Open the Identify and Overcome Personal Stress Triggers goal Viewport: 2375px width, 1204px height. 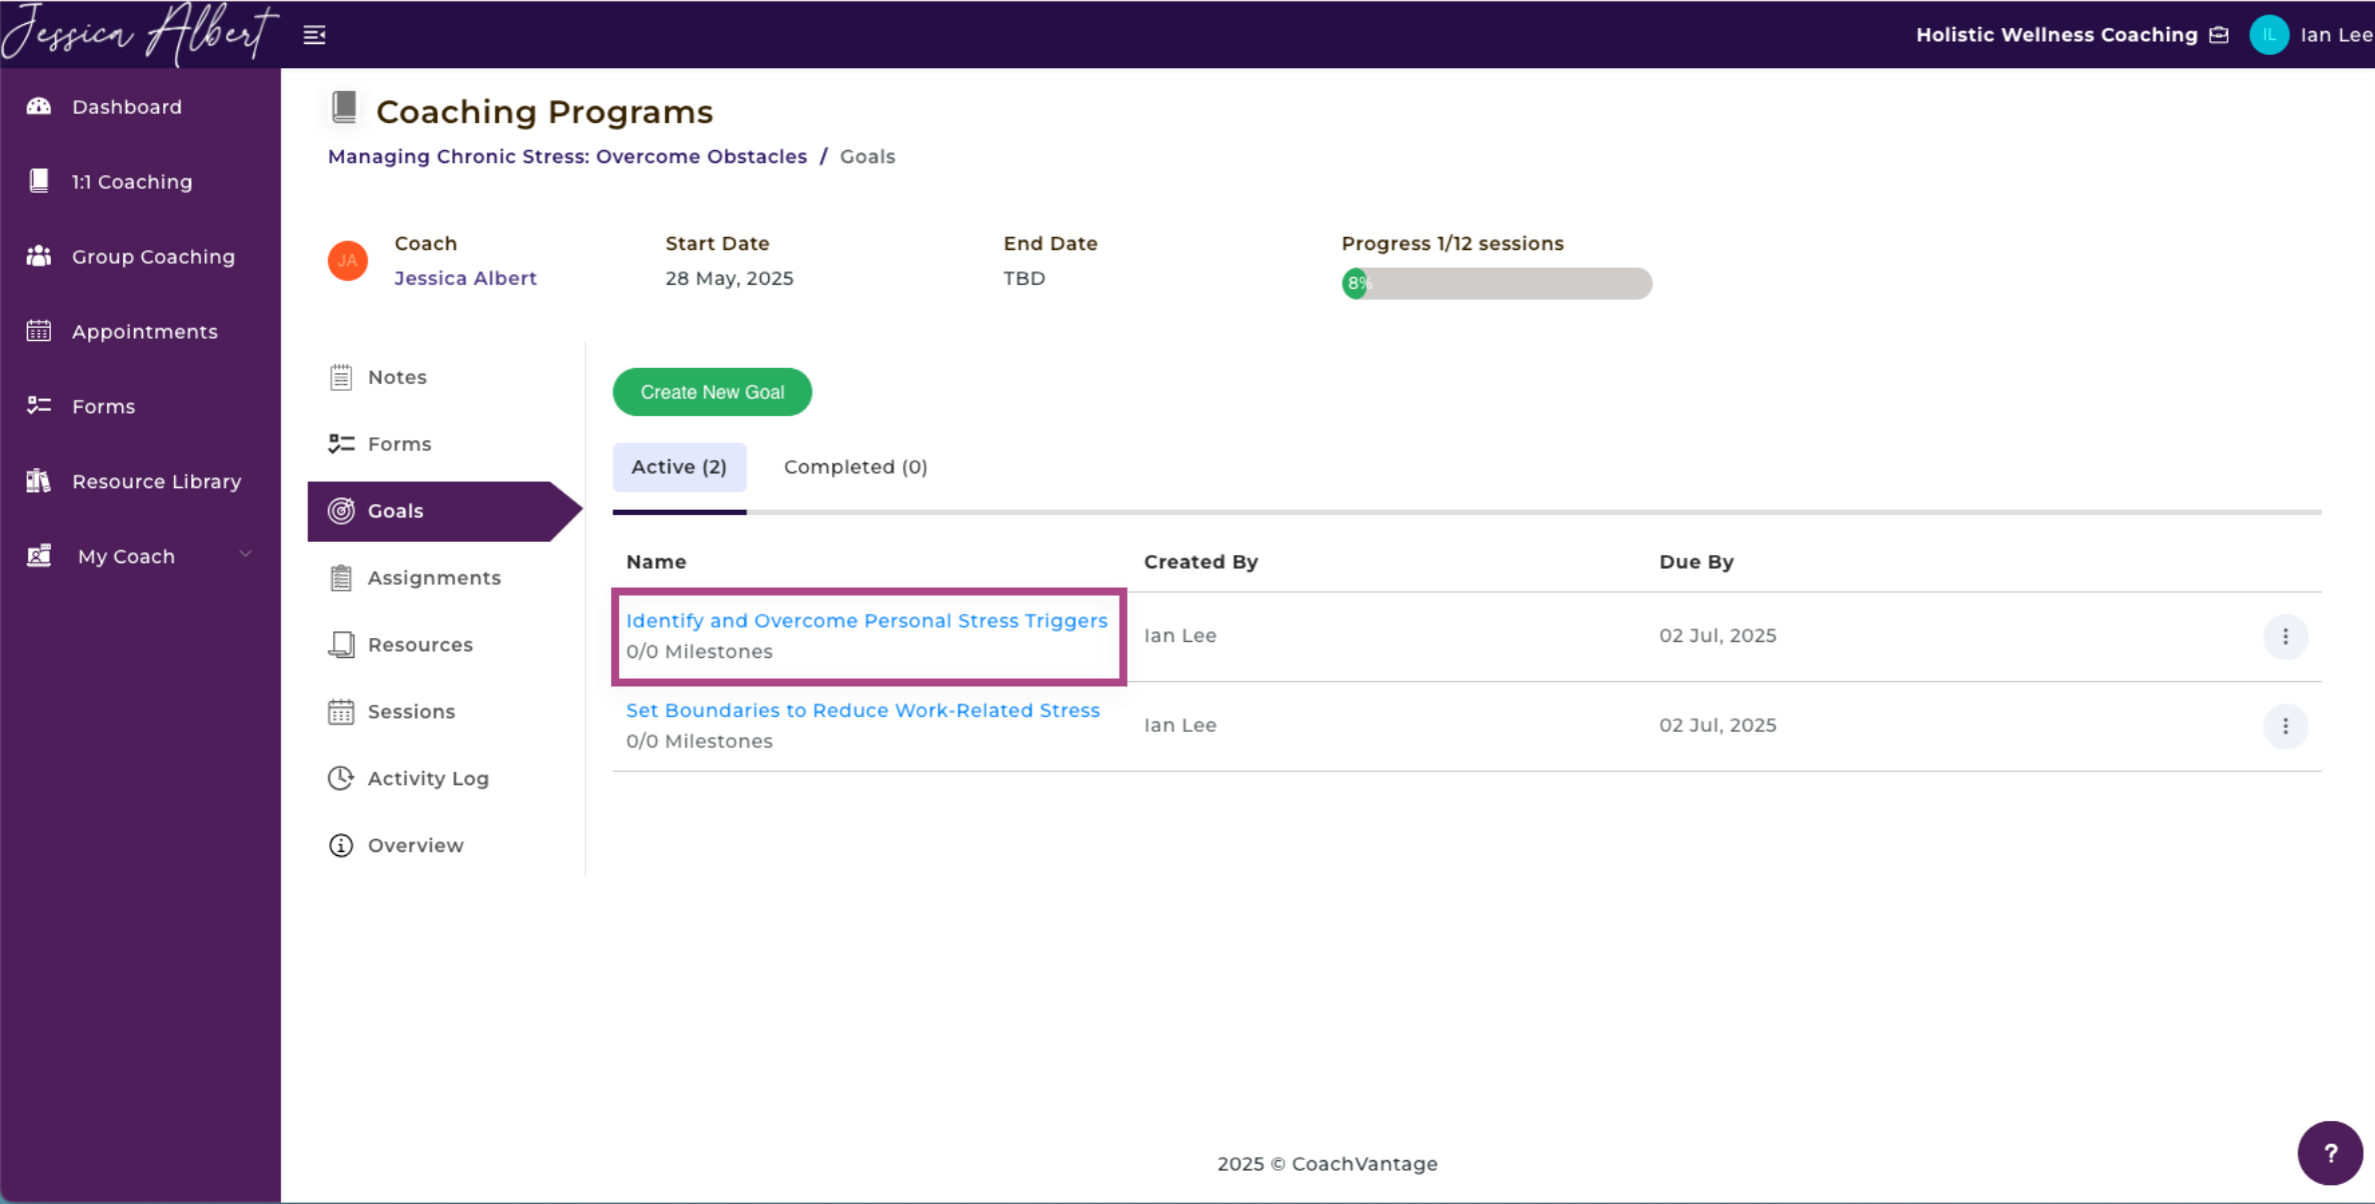[x=867, y=621]
